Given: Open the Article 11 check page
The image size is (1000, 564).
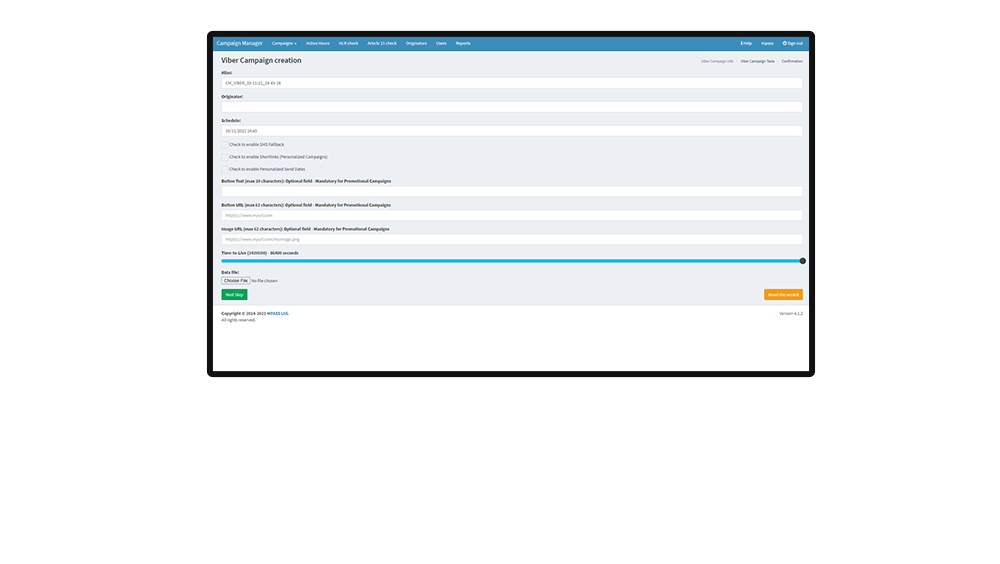Looking at the screenshot, I should (382, 44).
